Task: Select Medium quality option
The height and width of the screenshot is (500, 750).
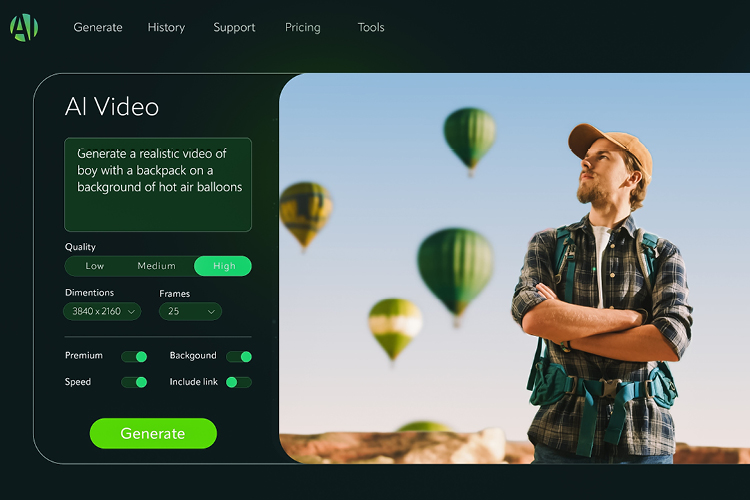Action: point(156,266)
